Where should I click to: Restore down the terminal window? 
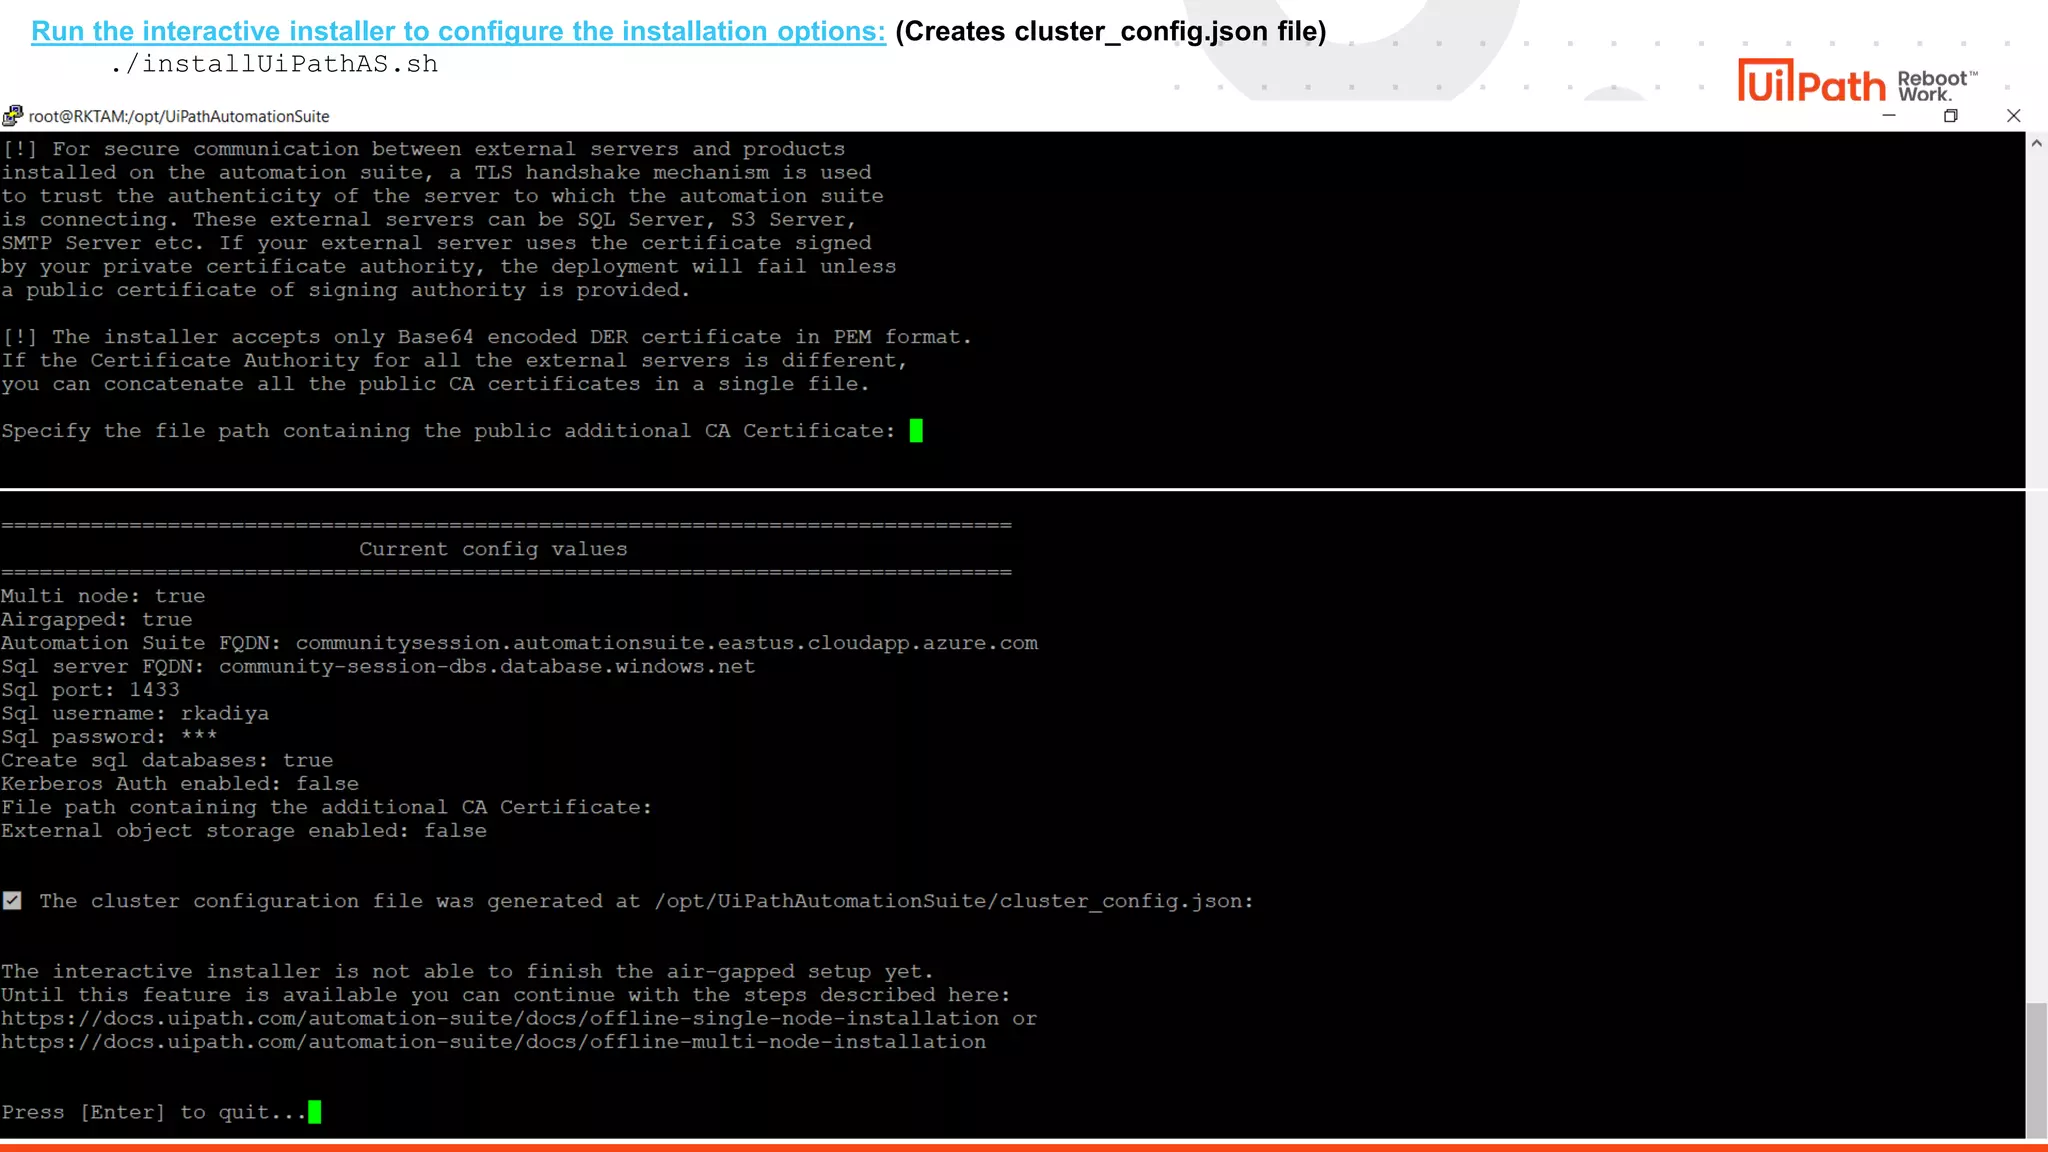click(1950, 116)
